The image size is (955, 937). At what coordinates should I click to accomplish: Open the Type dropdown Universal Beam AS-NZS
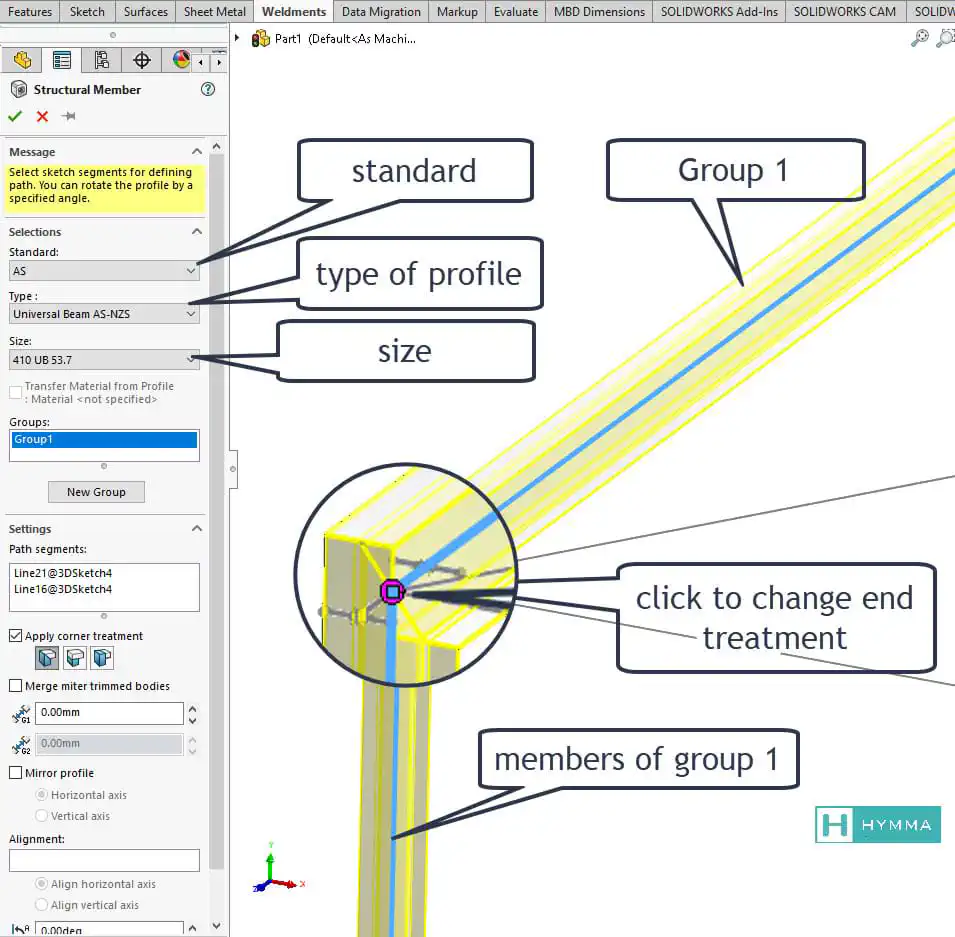(104, 314)
